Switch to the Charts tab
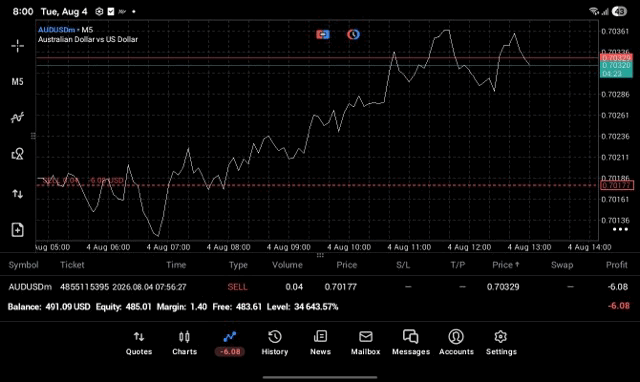 [184, 343]
